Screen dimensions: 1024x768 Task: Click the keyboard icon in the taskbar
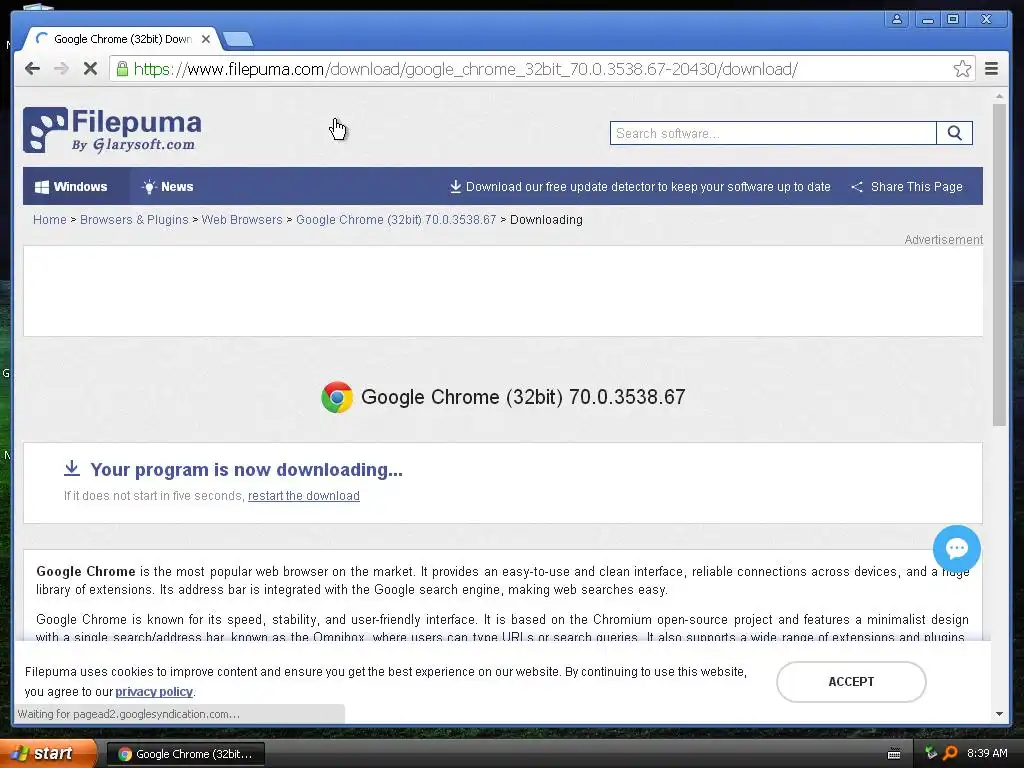[894, 754]
